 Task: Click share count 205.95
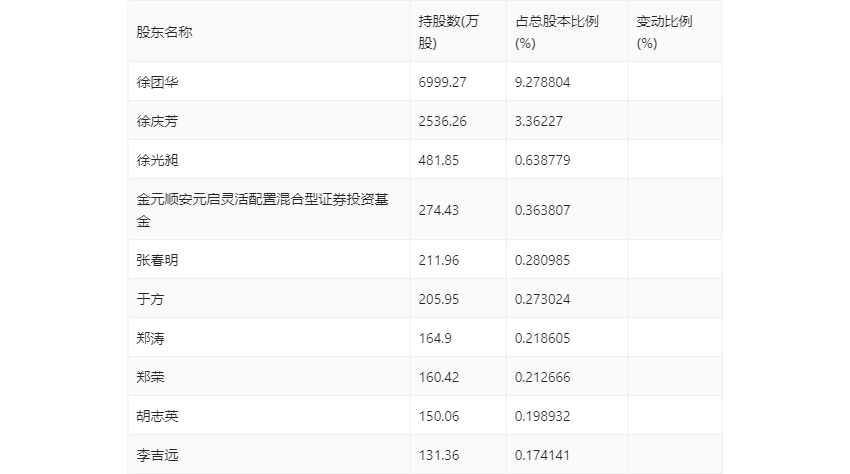(439, 299)
